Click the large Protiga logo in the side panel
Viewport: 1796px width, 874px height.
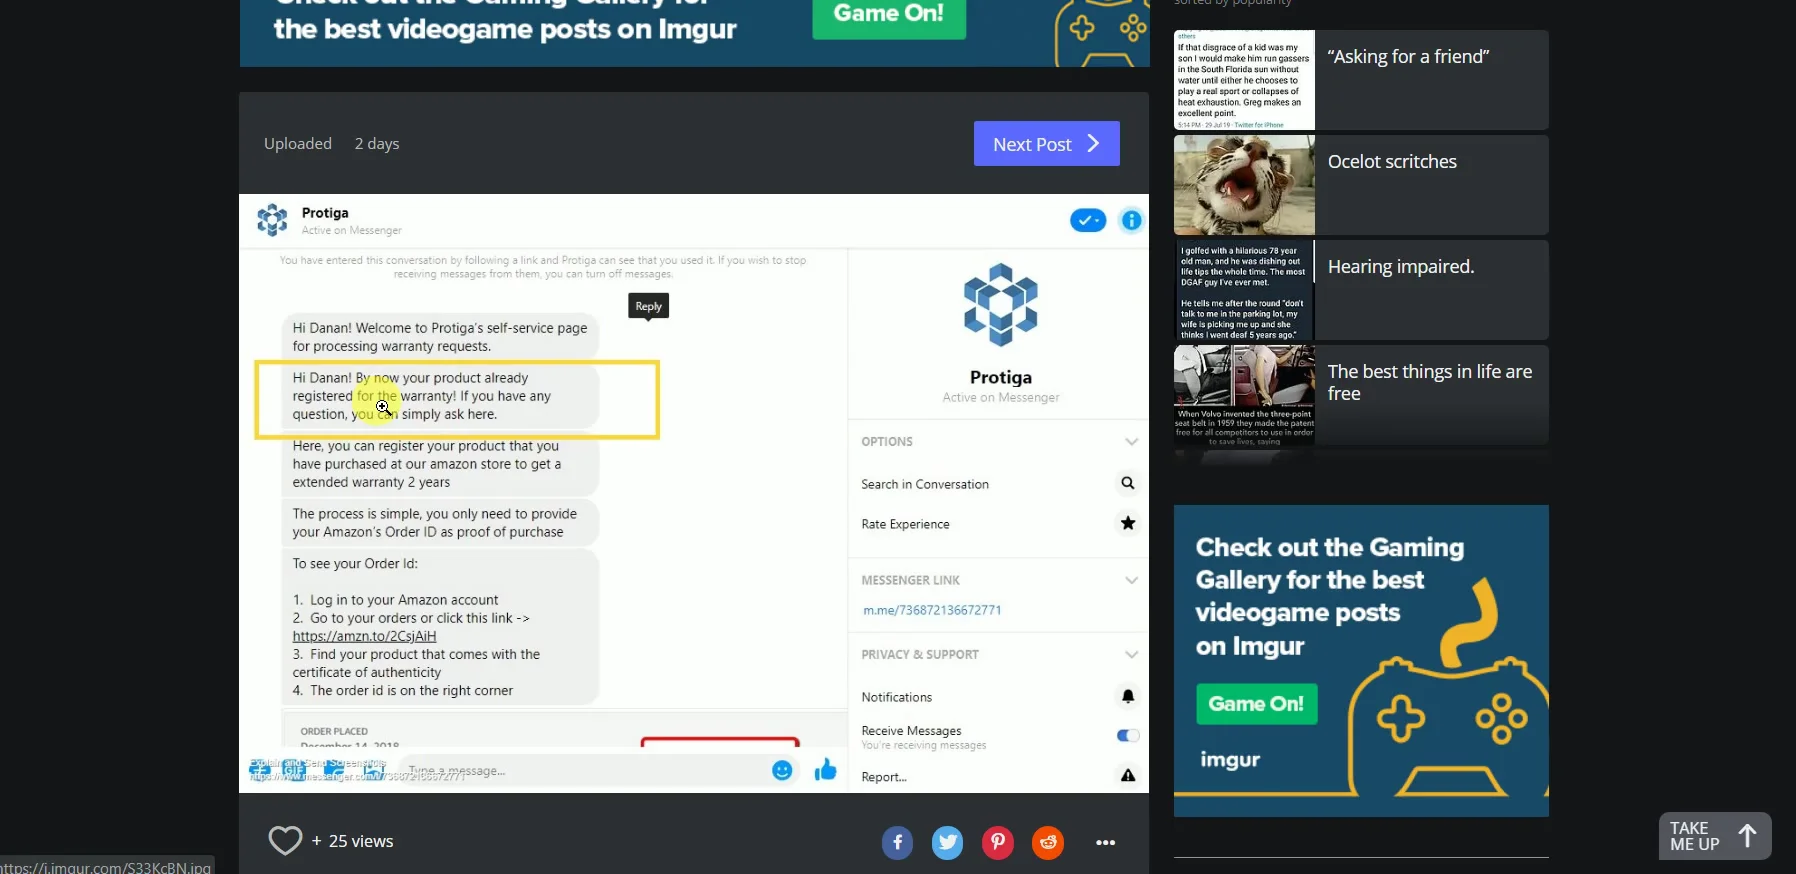(x=1001, y=305)
